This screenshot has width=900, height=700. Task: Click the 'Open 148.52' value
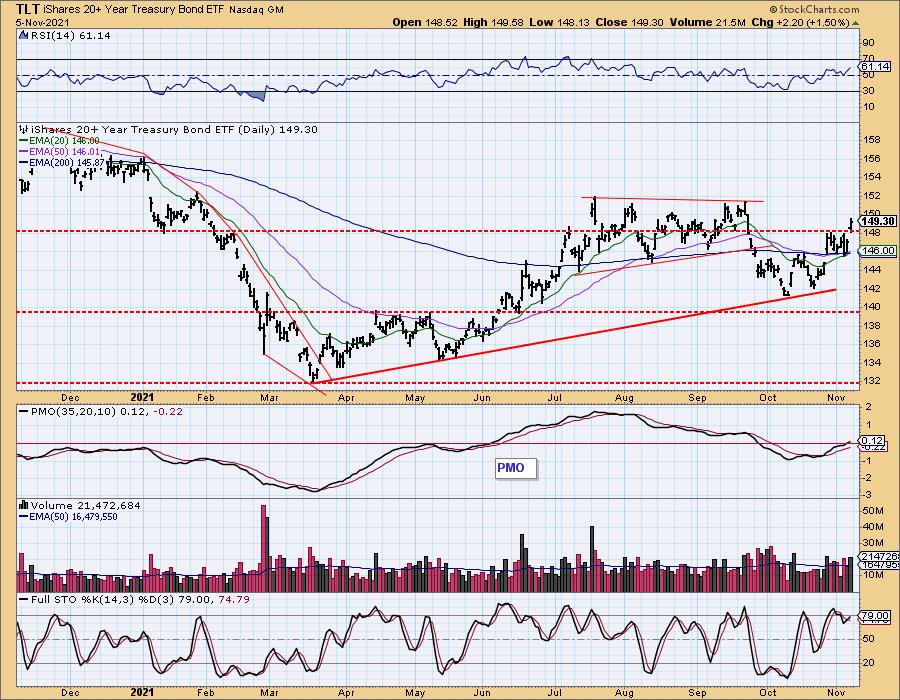click(425, 22)
